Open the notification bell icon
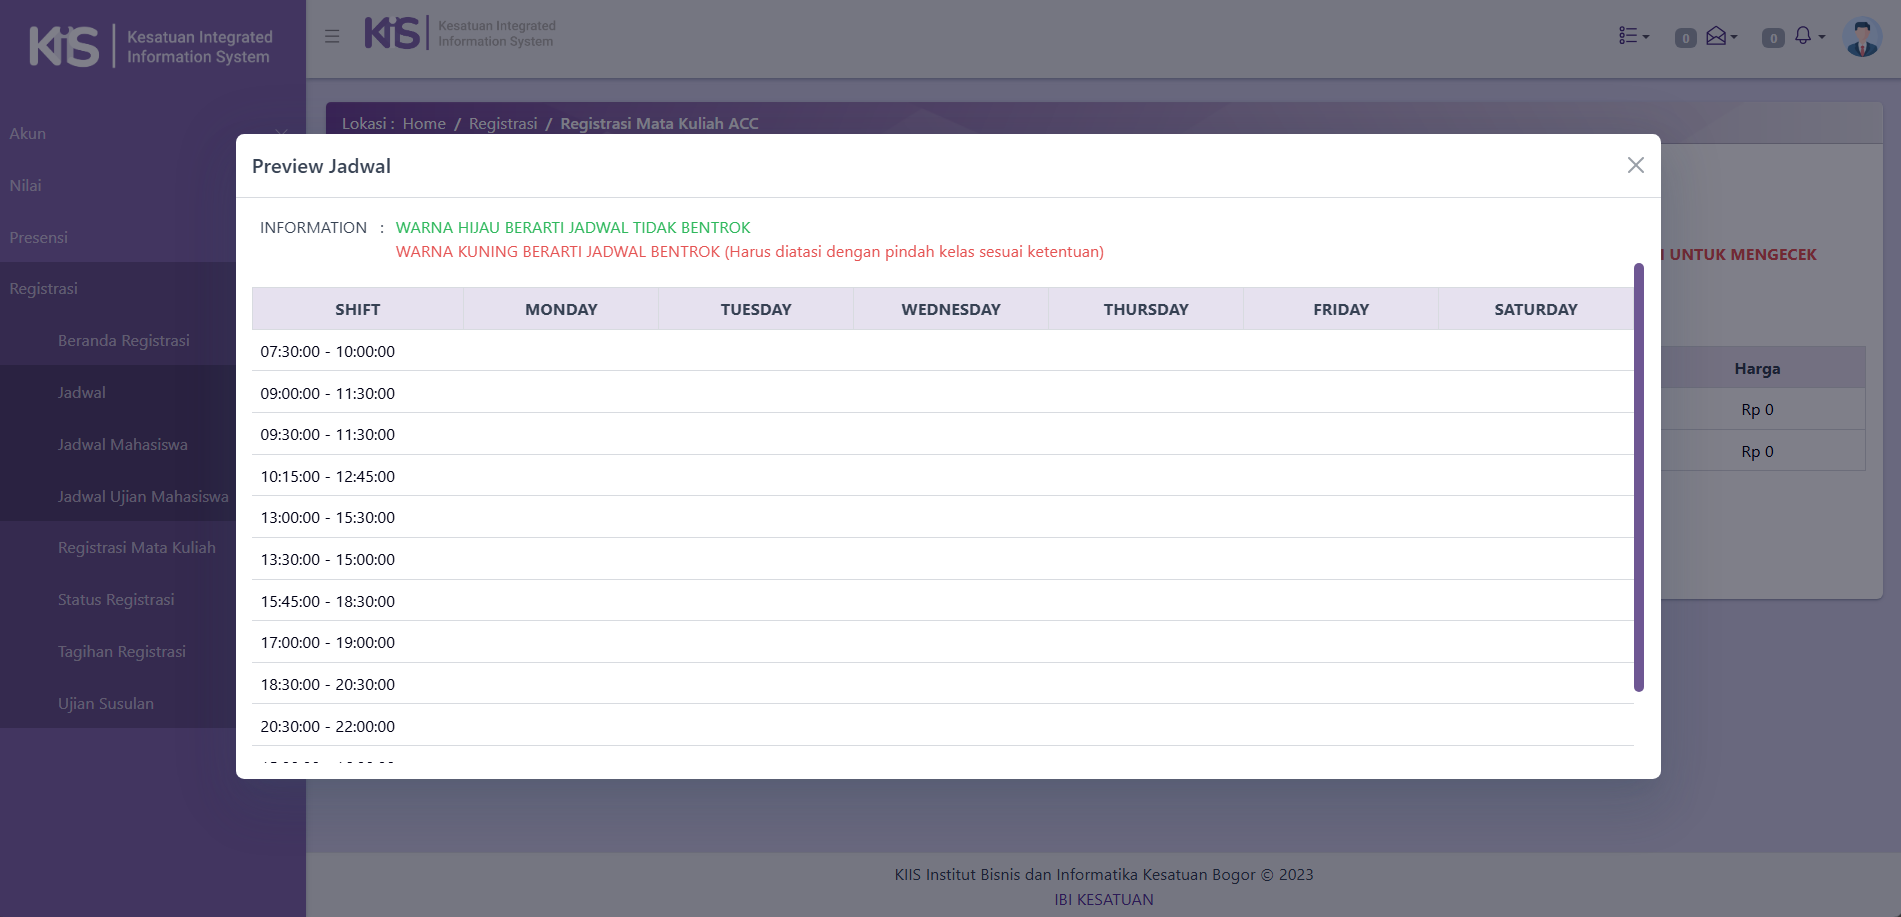 (x=1804, y=36)
